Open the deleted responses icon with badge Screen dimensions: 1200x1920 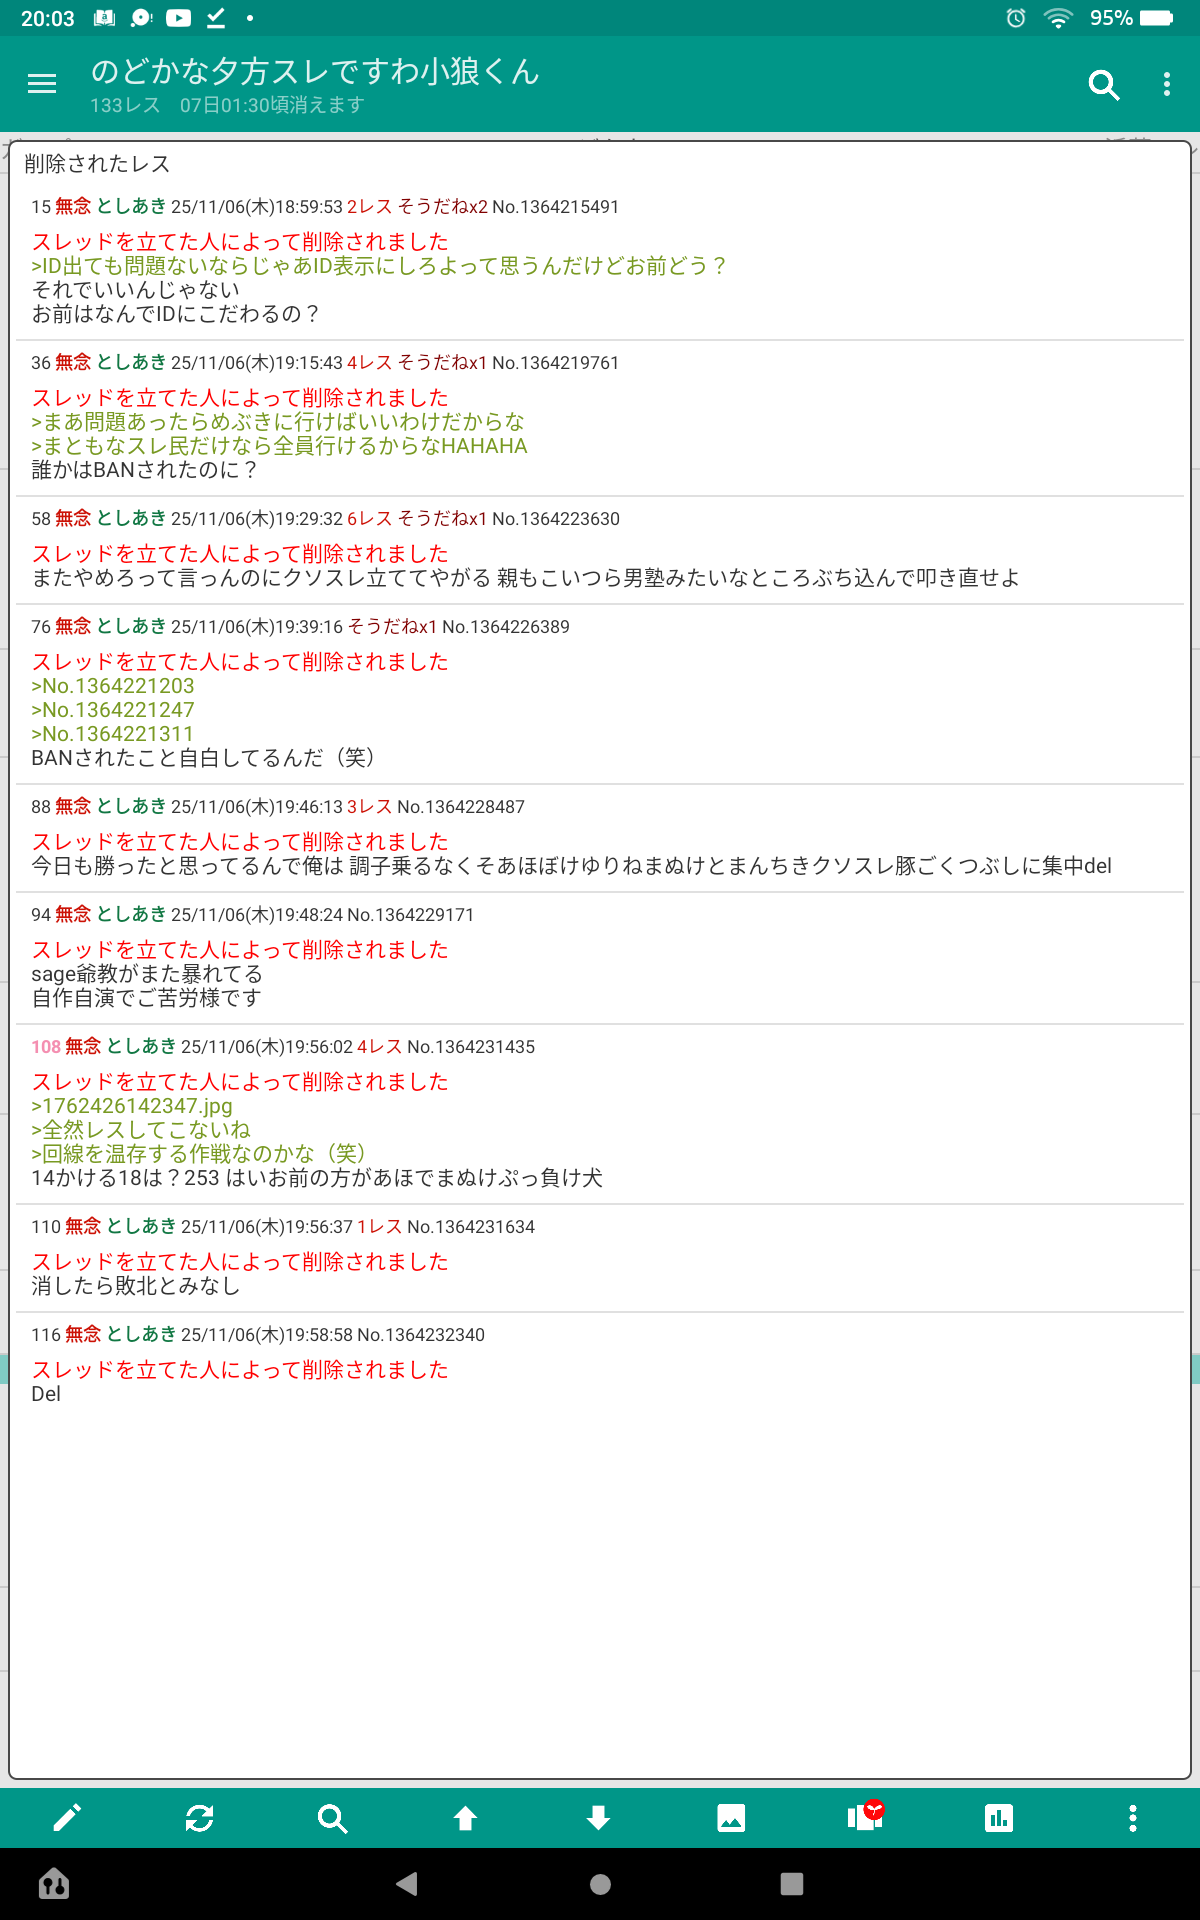click(x=865, y=1816)
